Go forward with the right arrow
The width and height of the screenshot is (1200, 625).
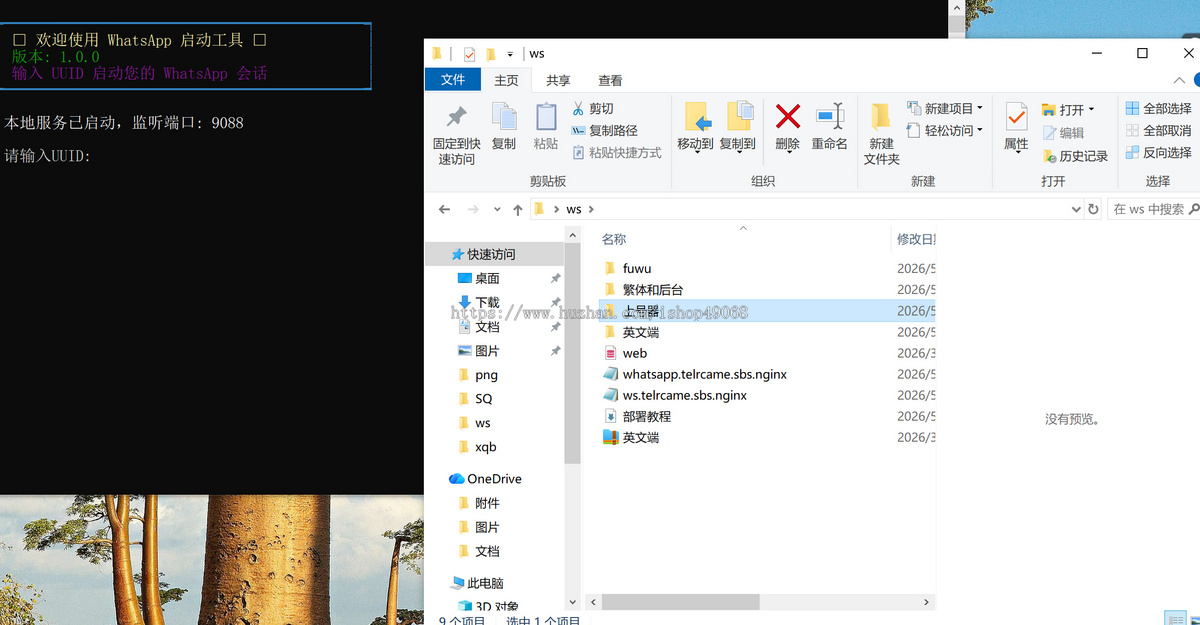tap(473, 209)
